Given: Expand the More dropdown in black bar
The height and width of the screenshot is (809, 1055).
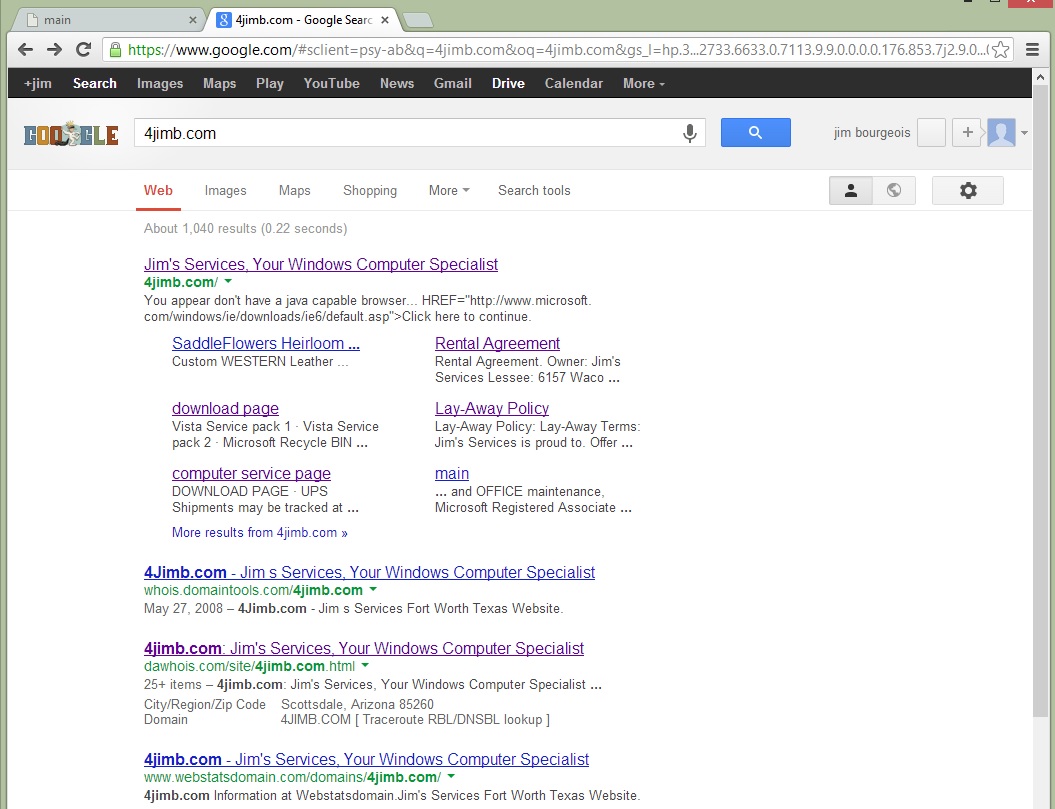Looking at the screenshot, I should point(643,84).
